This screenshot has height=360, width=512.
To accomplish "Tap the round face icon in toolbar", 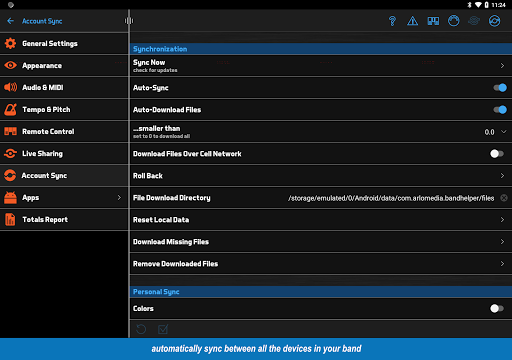I will pyautogui.click(x=453, y=21).
